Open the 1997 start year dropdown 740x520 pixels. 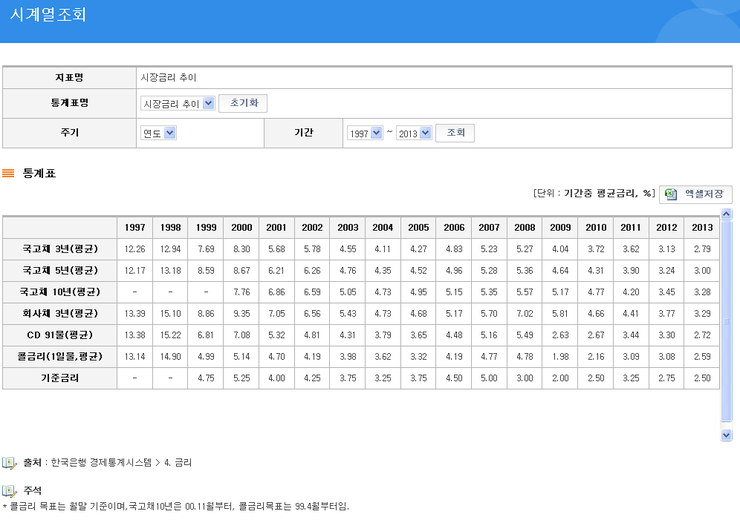point(365,133)
